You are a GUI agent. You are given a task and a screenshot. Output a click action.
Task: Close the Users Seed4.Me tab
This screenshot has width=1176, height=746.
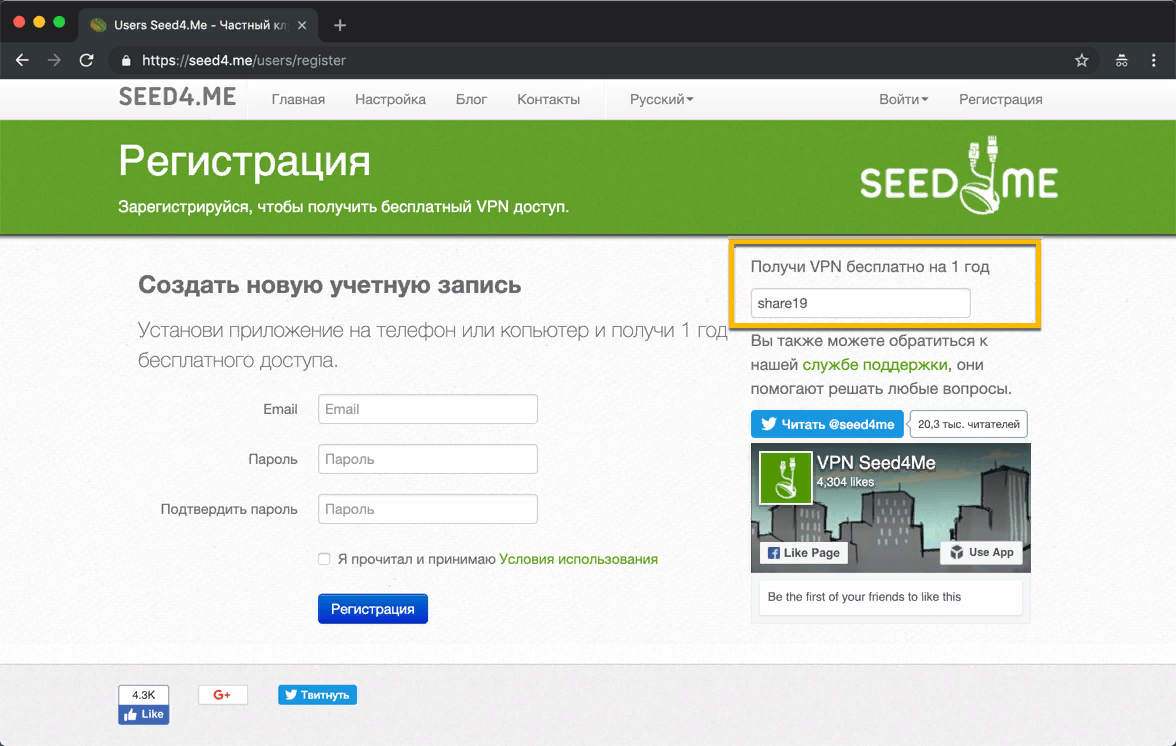click(302, 25)
